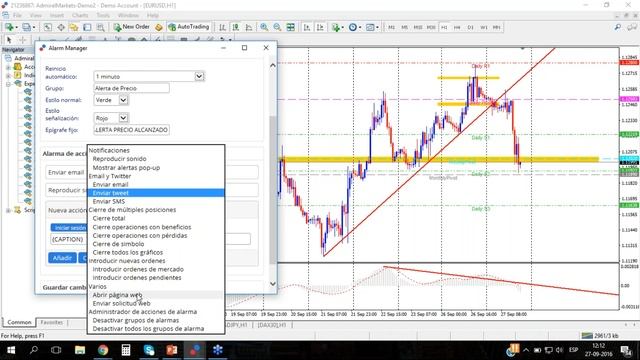
Task: Expand the first Navigator tree node
Action: tap(8, 67)
